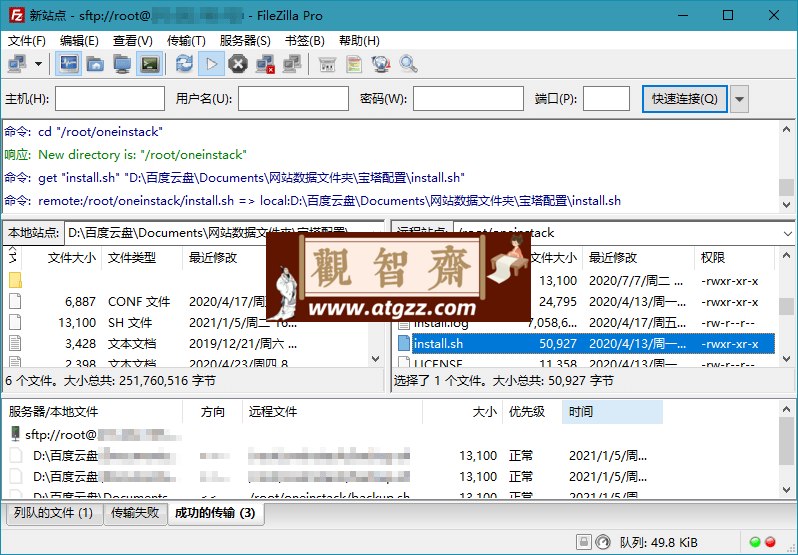Sort local files by 文件大小 column
Screen dimensions: 798x555
[x=64, y=258]
